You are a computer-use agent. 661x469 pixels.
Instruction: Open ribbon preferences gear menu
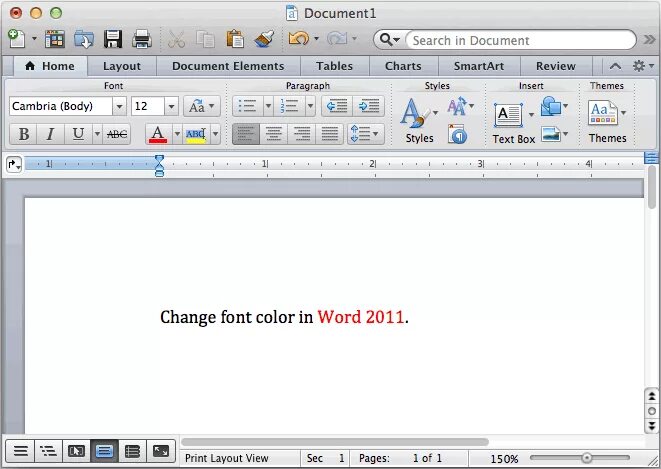[x=643, y=66]
